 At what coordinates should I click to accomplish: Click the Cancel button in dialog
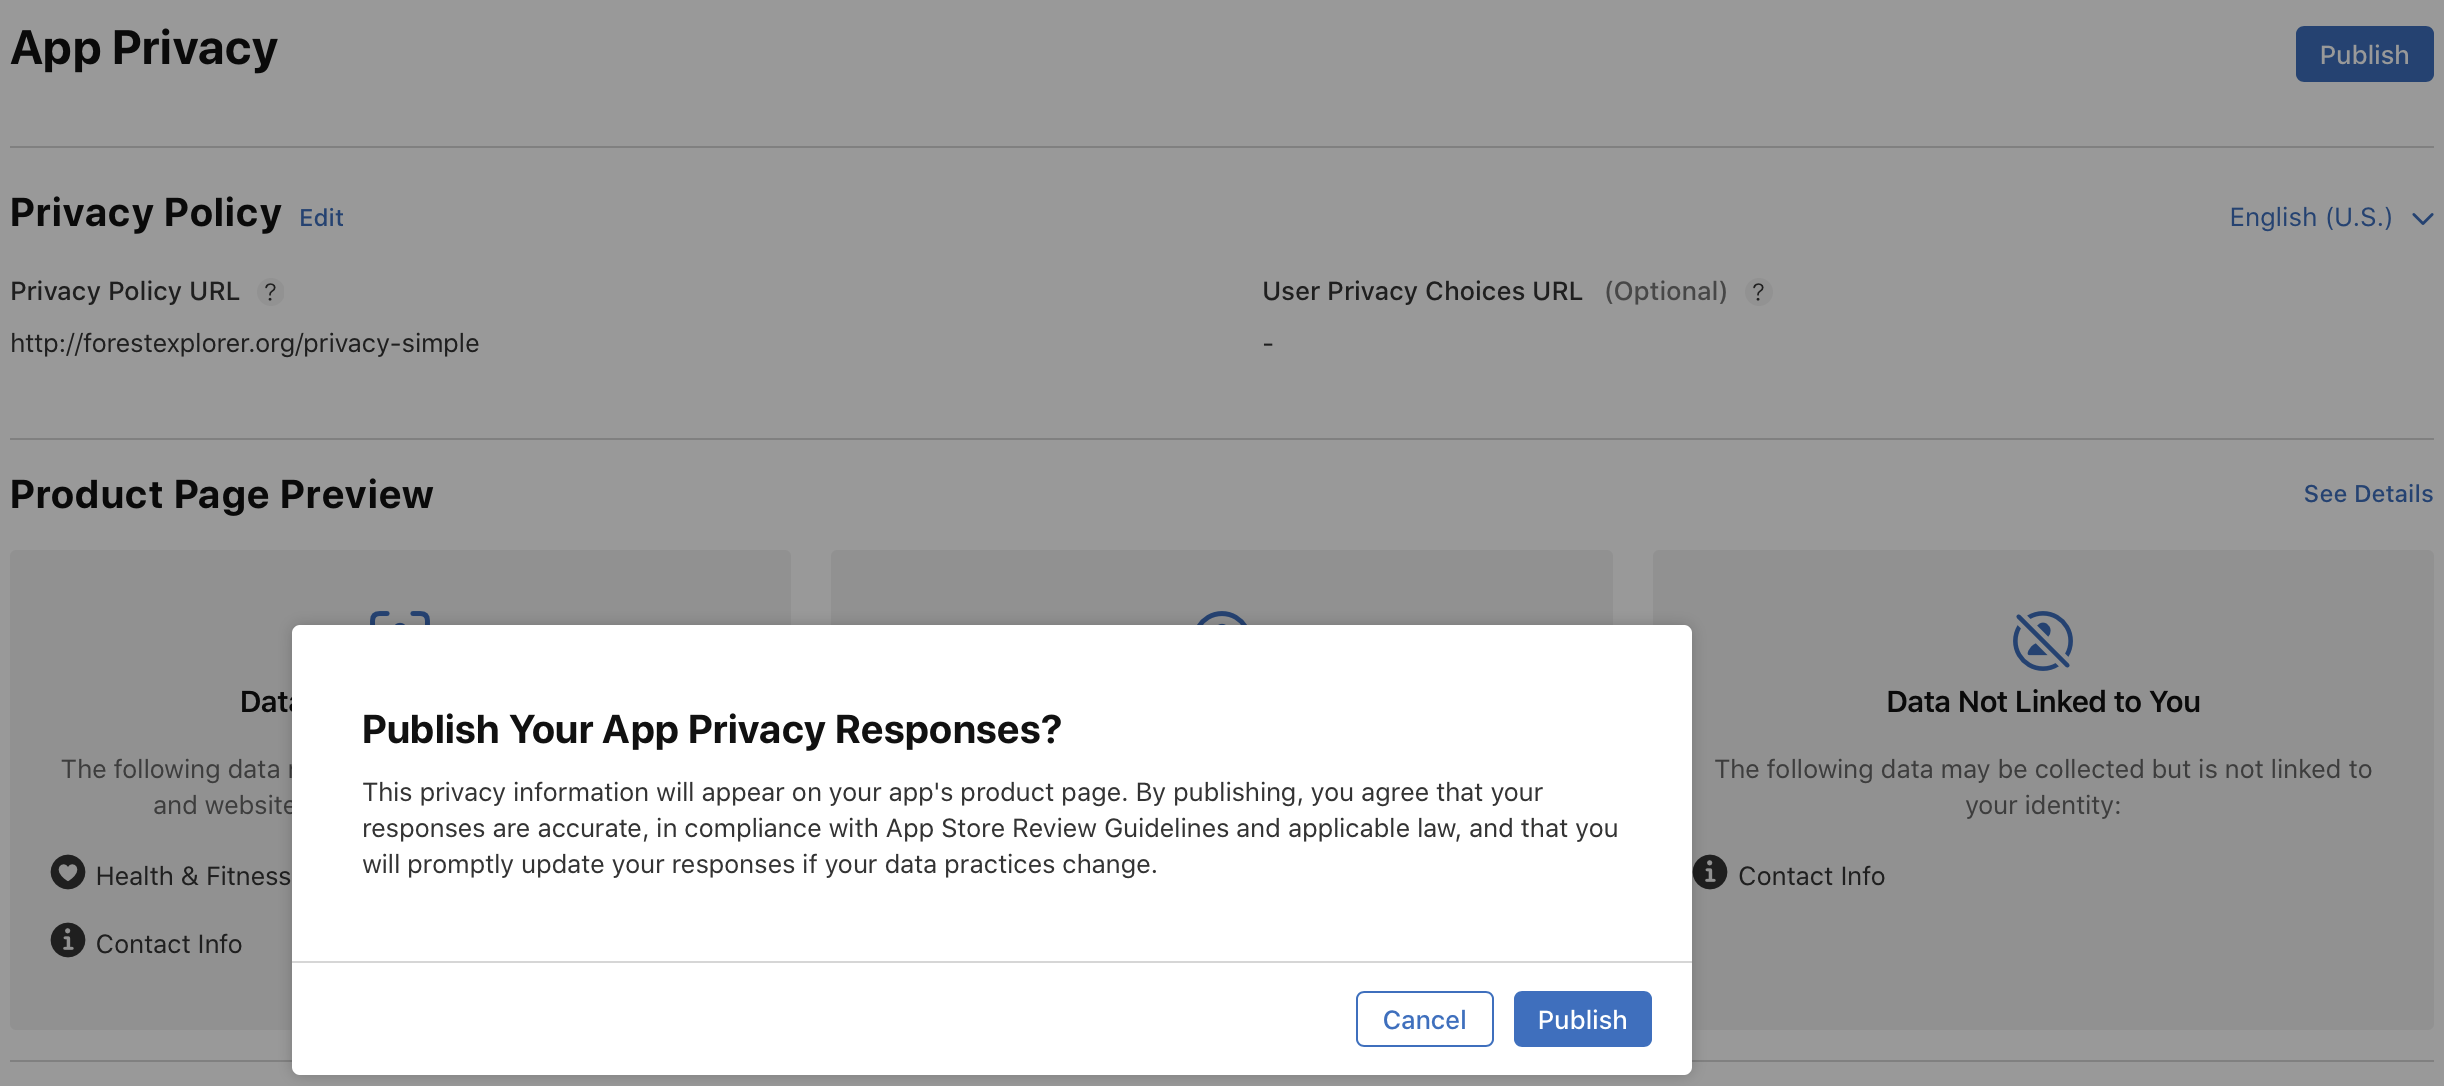1423,1017
